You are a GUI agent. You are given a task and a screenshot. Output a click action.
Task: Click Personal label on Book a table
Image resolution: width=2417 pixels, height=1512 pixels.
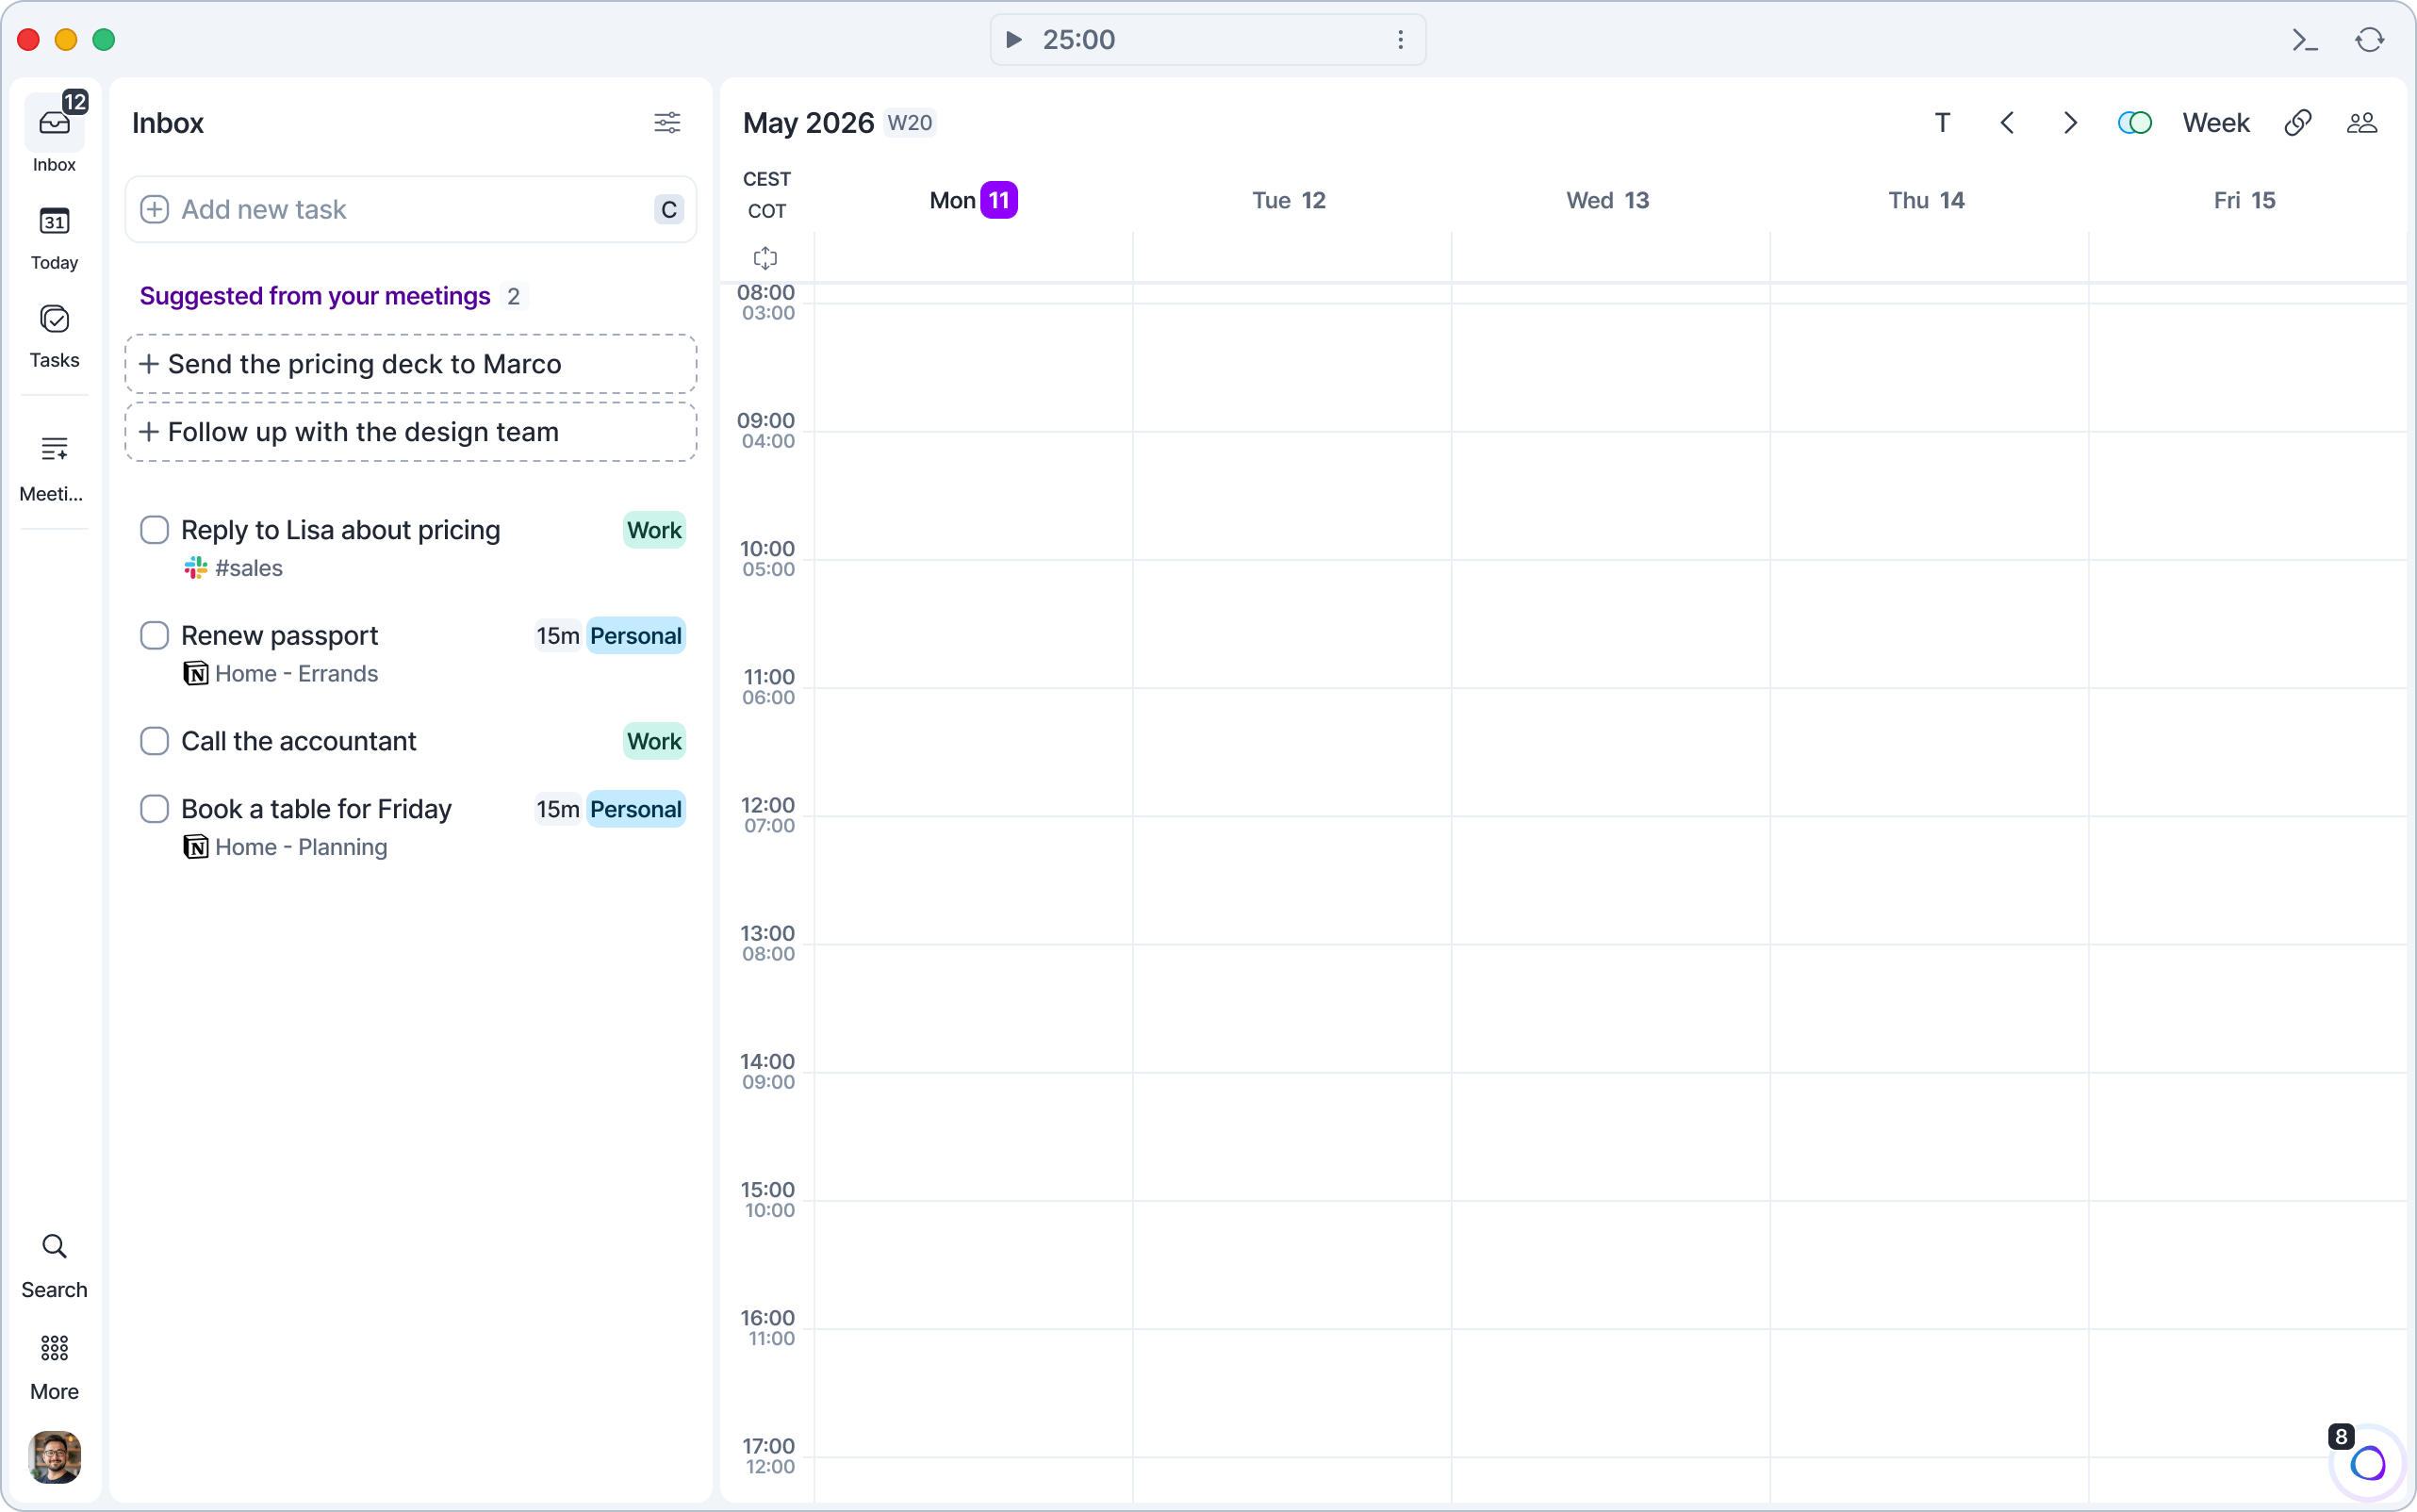(x=635, y=809)
